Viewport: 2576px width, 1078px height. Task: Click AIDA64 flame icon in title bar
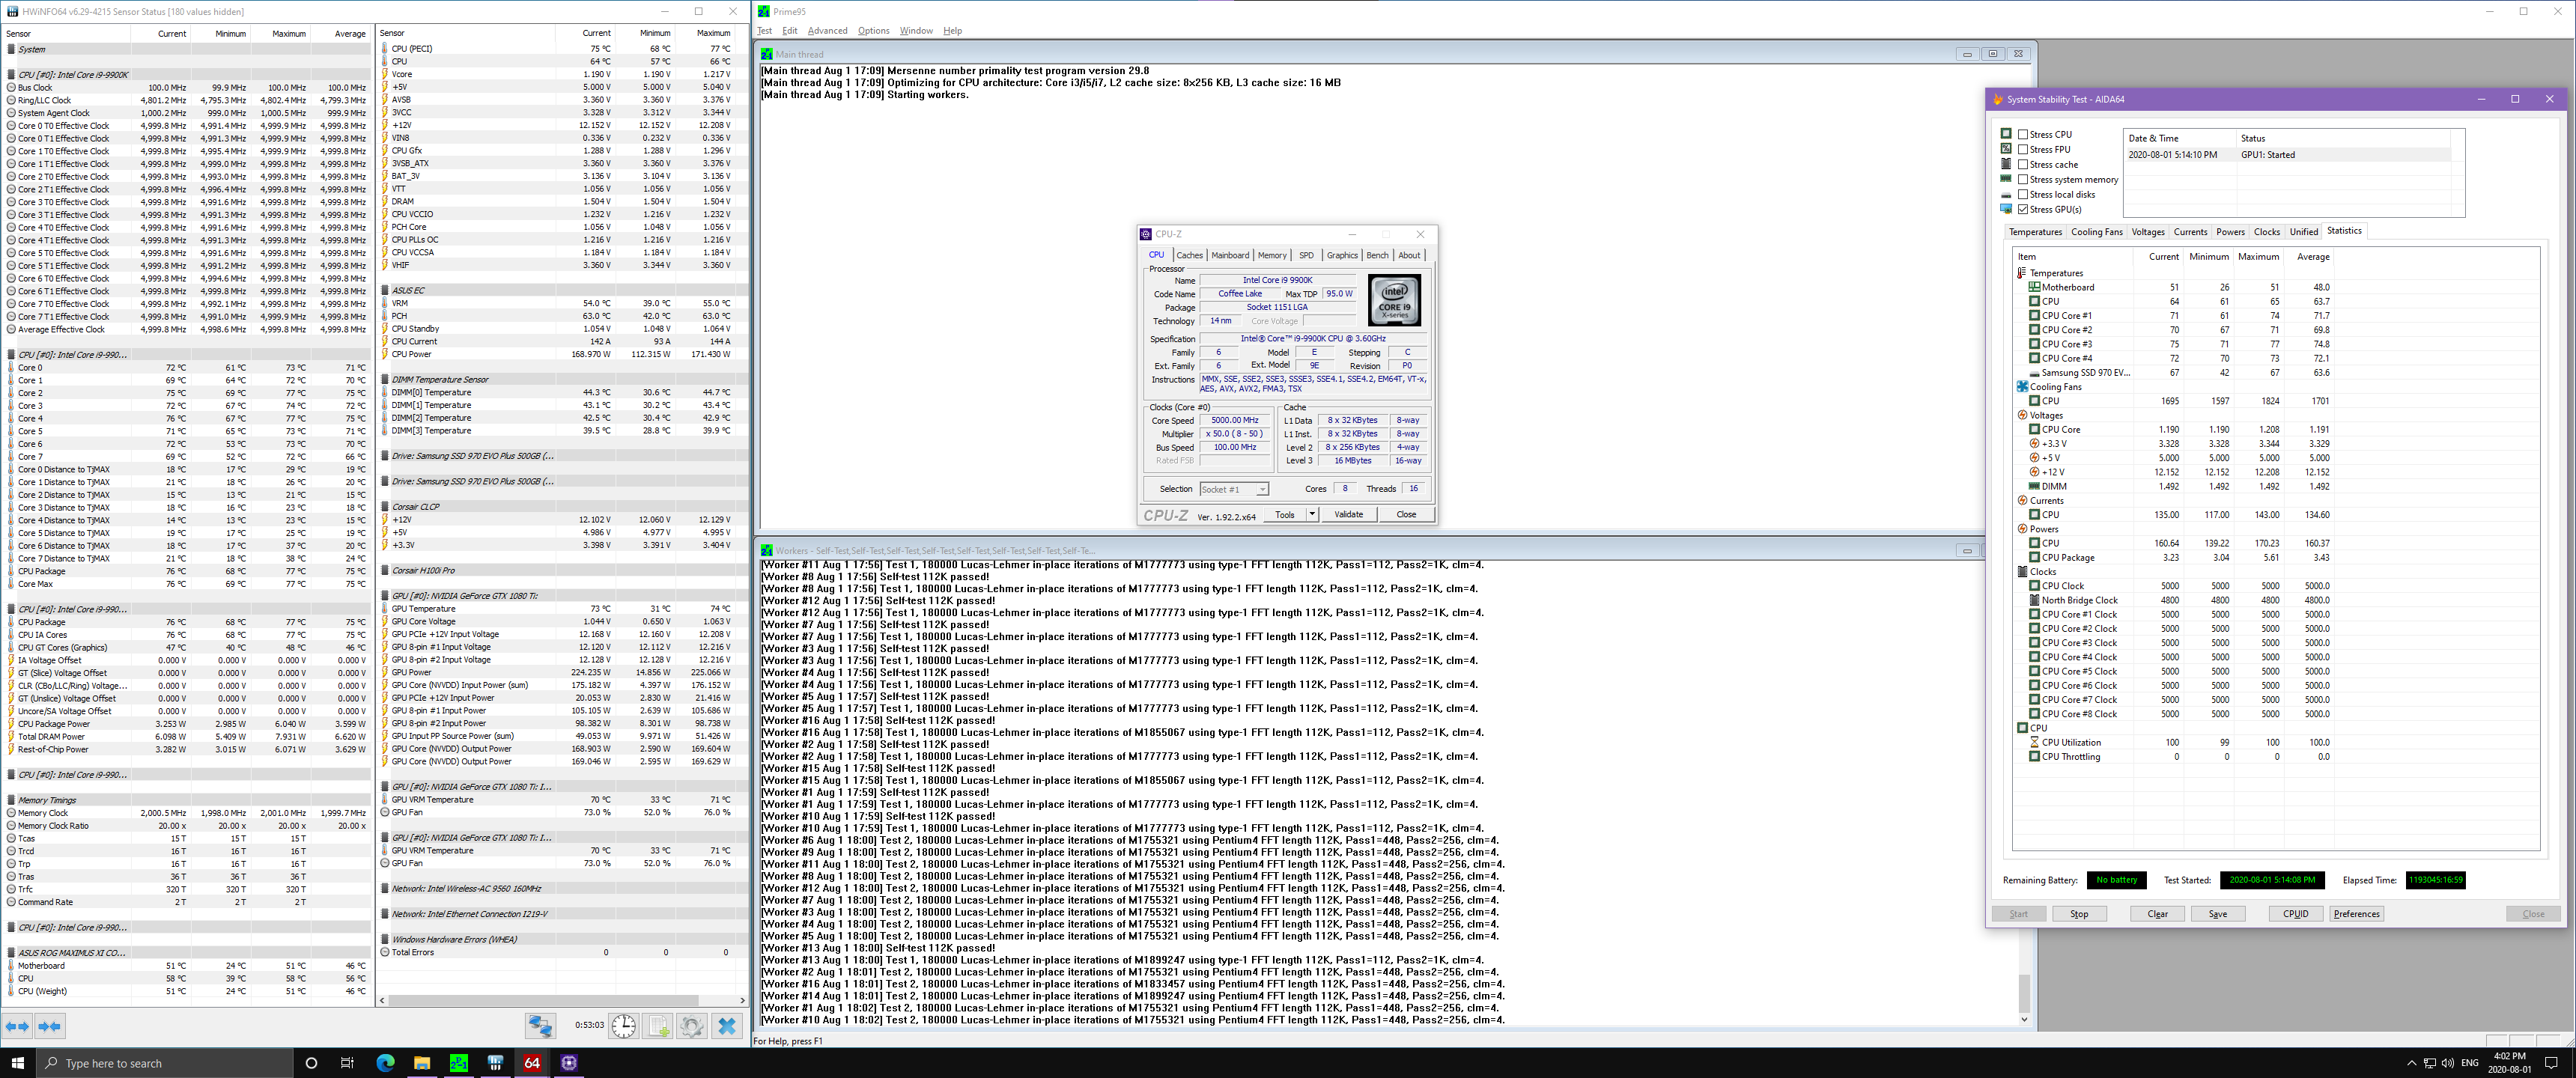coord(1998,99)
